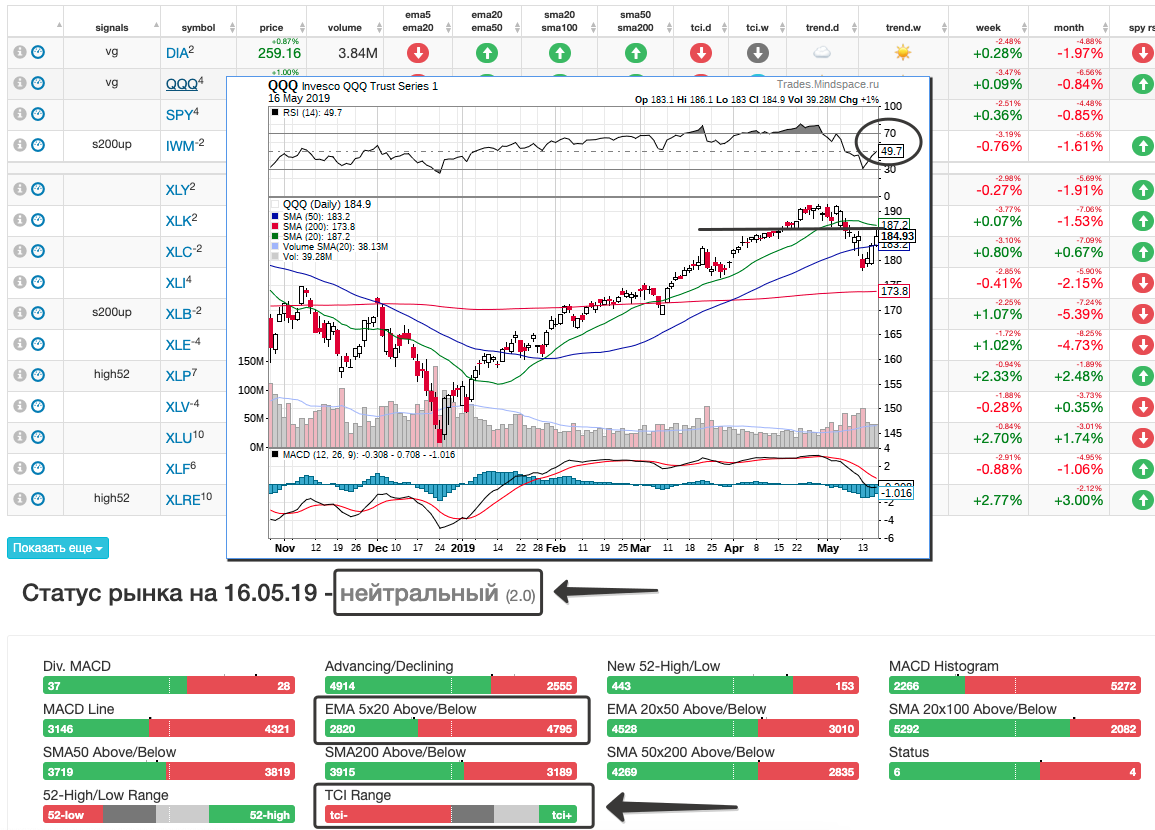Screen dimensions: 1155x830
Task: Open the info icon for the XLK row
Action: tap(20, 220)
